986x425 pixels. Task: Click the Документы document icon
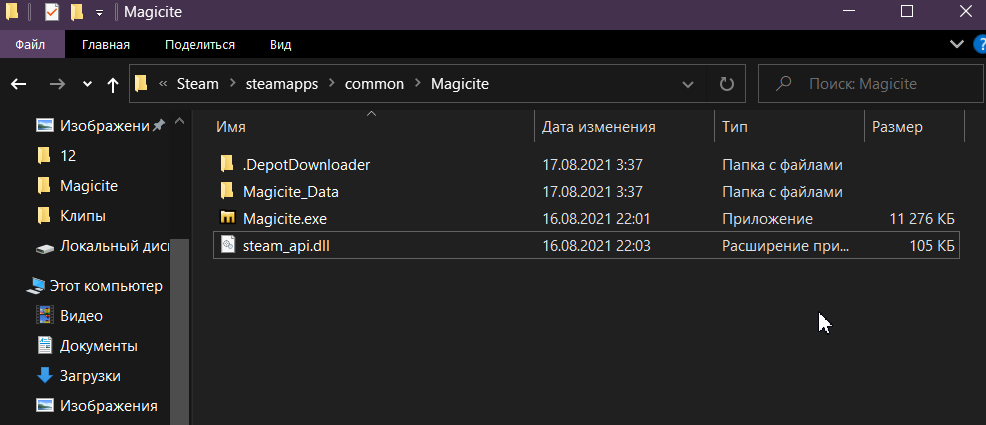45,345
